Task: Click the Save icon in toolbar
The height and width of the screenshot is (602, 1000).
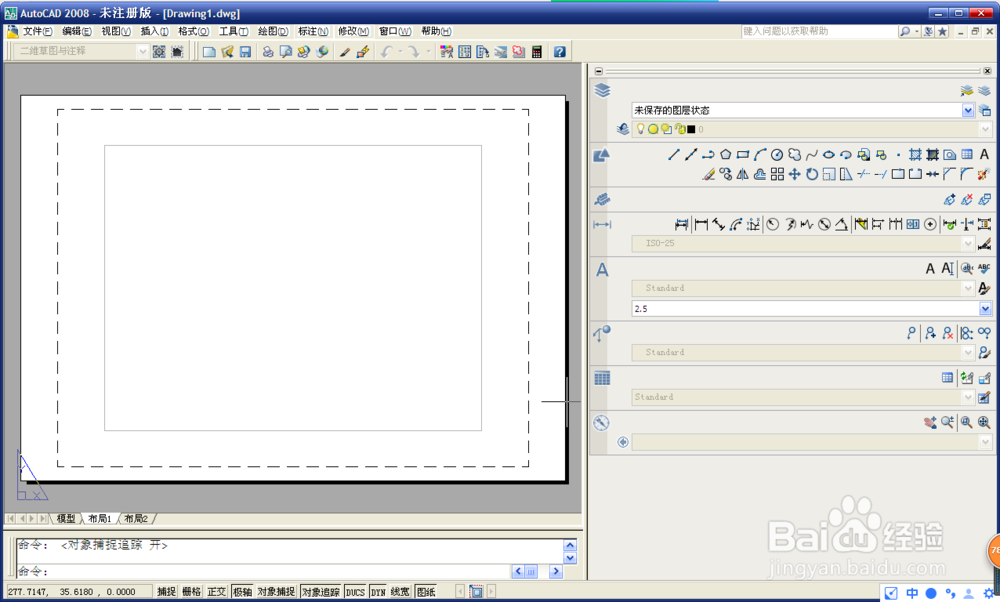Action: pyautogui.click(x=245, y=52)
